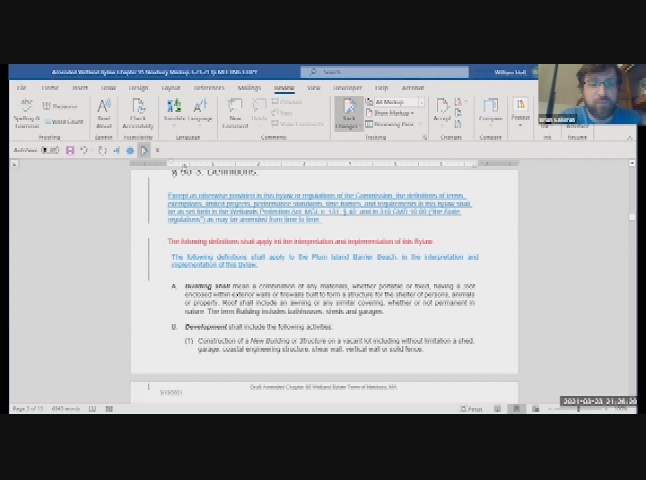
Task: Switch to the References ribbon tab
Action: [209, 87]
